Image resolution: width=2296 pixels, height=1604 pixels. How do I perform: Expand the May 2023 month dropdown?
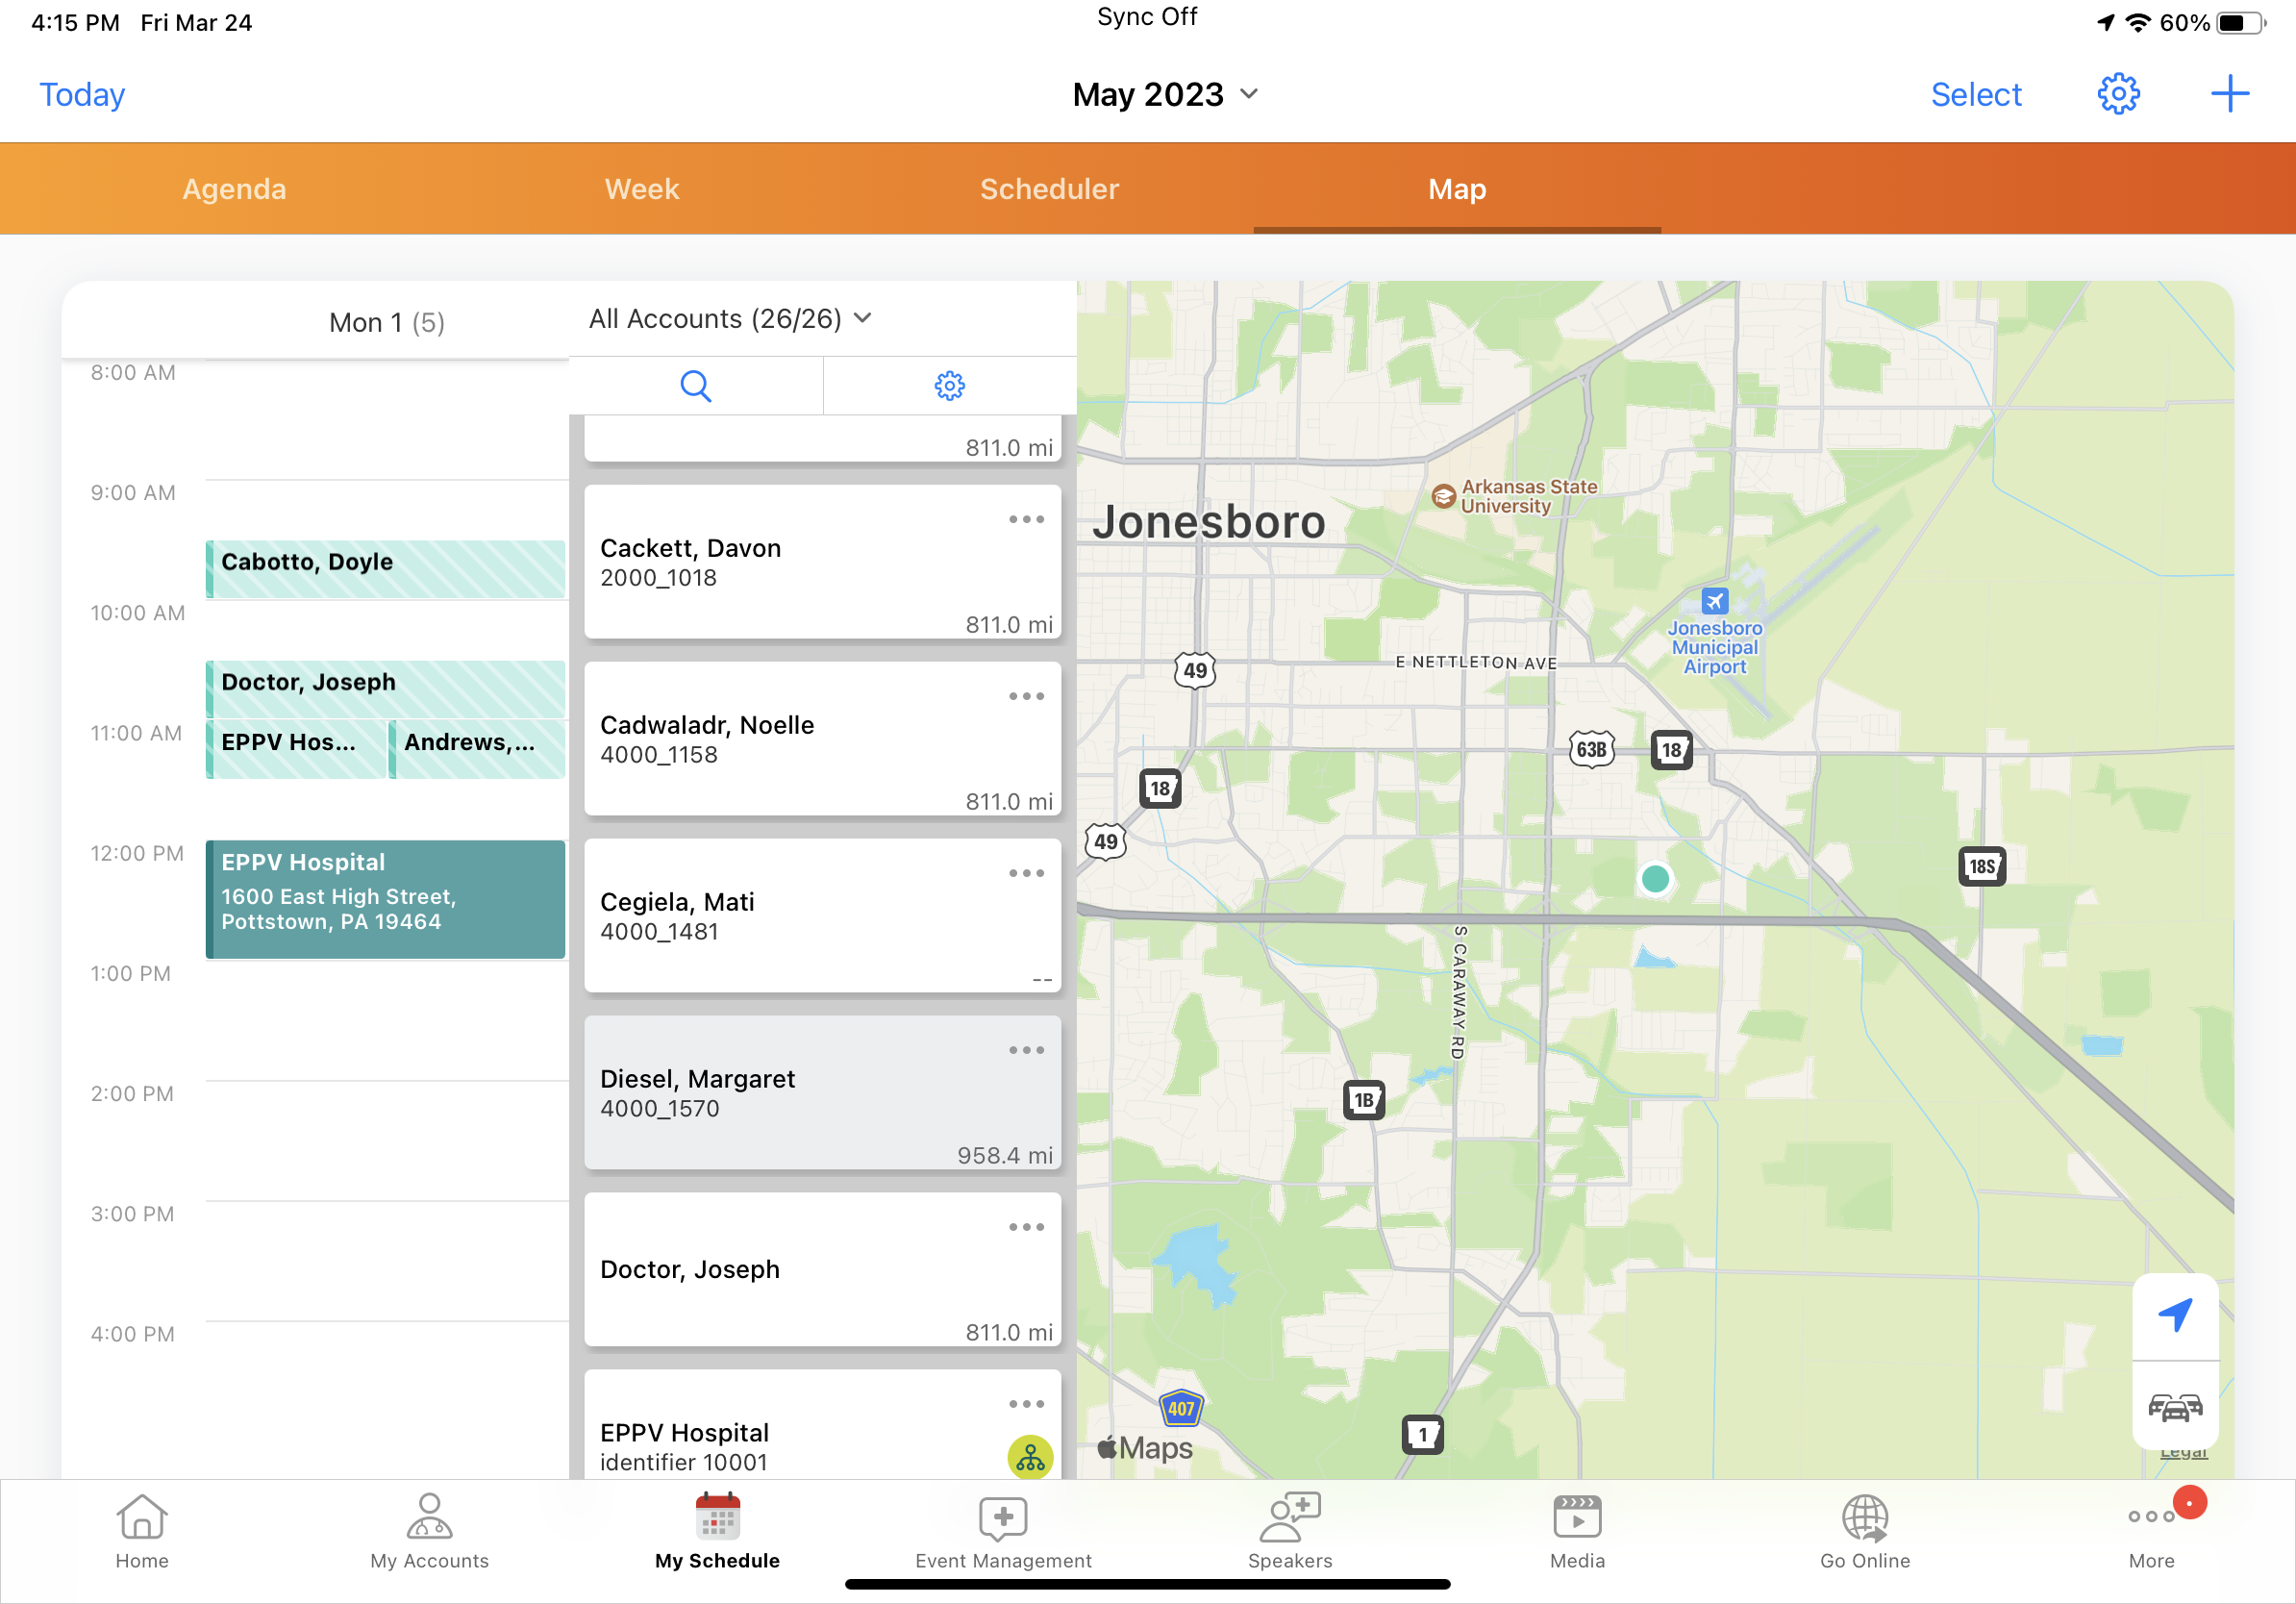pos(1165,94)
